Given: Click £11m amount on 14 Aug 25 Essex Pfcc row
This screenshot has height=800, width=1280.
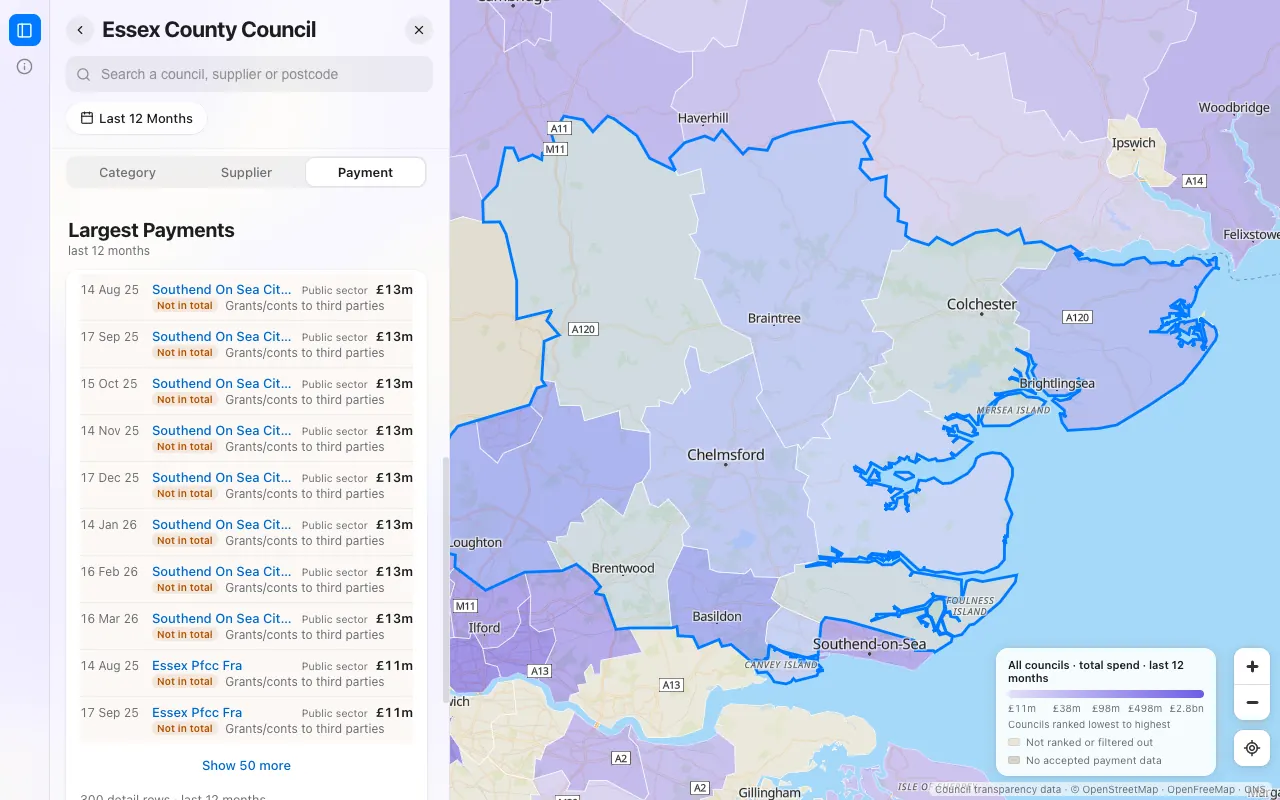Looking at the screenshot, I should coord(394,666).
